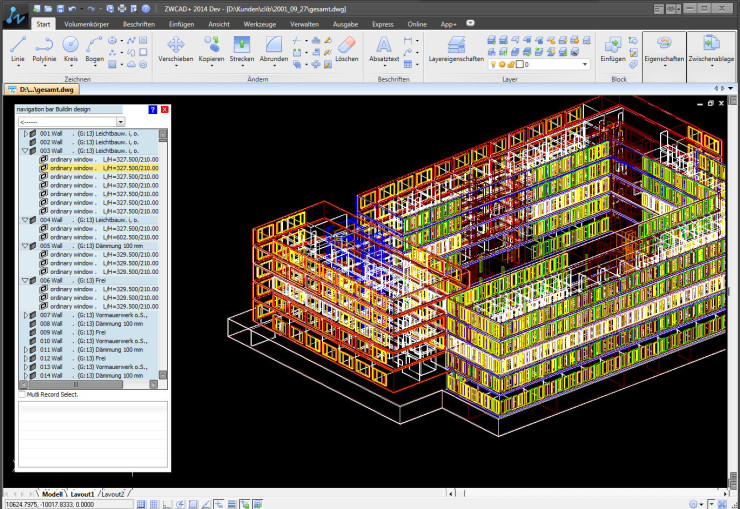740x509 pixels.
Task: Click the Zwischenablage clipboard button
Action: 711,48
